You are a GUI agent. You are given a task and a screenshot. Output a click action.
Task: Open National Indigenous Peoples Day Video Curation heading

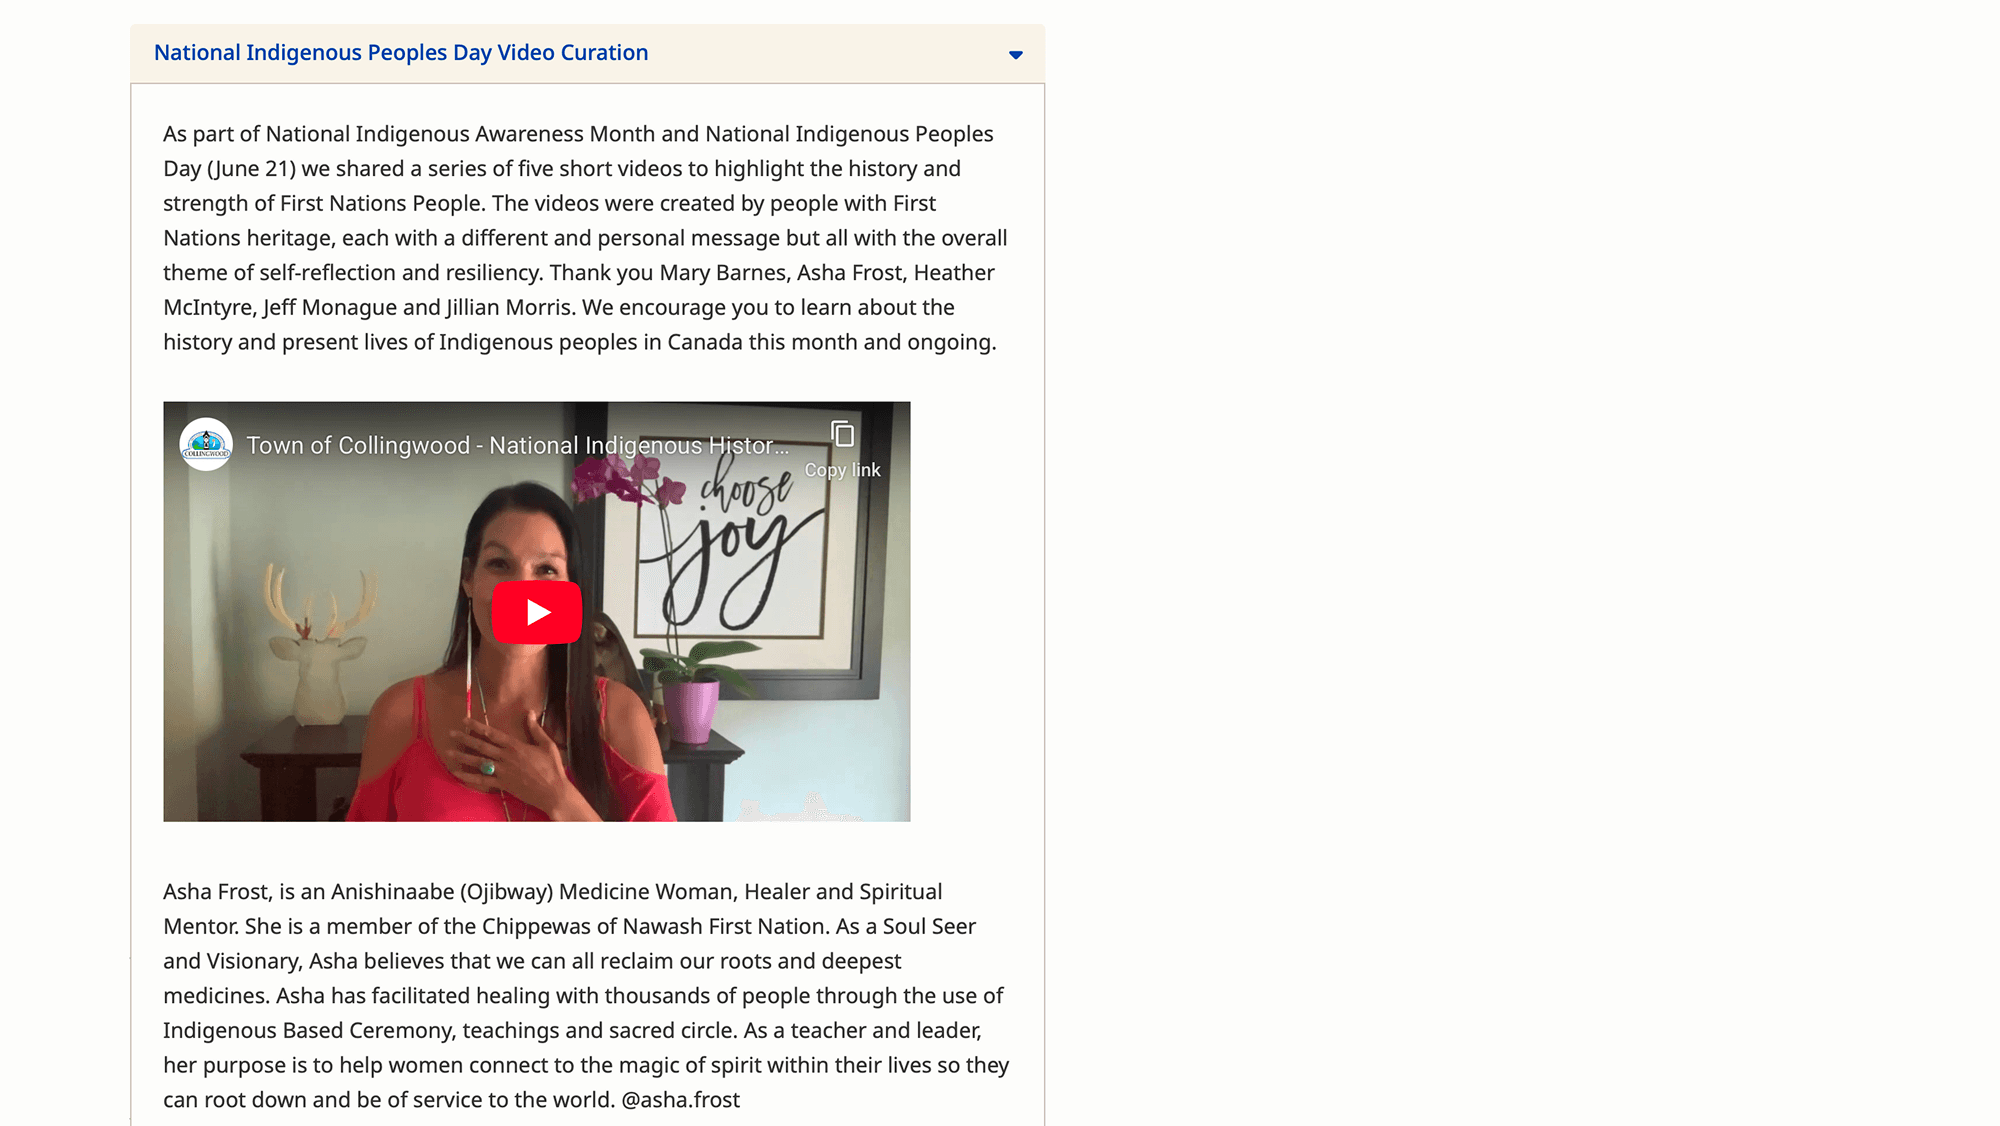[x=401, y=53]
